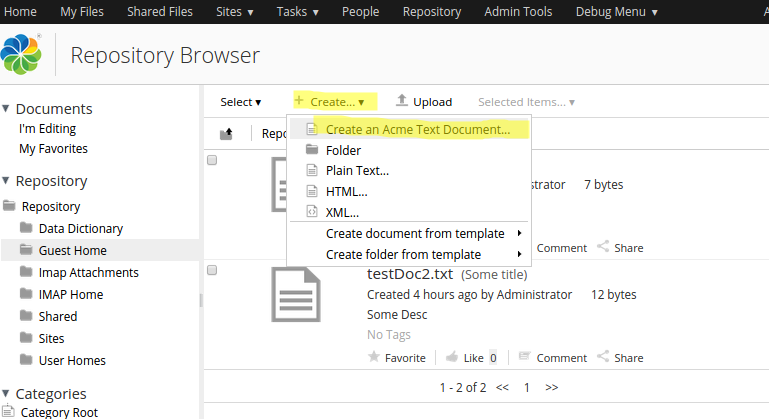Click the No Tags text of testDoc2.txt
Viewport: 769px width, 419px height.
pyautogui.click(x=389, y=335)
